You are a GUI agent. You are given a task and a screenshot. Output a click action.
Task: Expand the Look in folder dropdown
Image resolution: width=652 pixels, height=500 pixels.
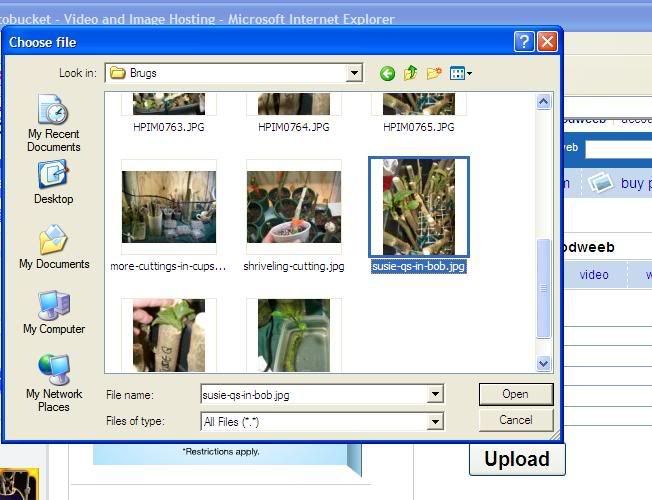click(x=354, y=73)
